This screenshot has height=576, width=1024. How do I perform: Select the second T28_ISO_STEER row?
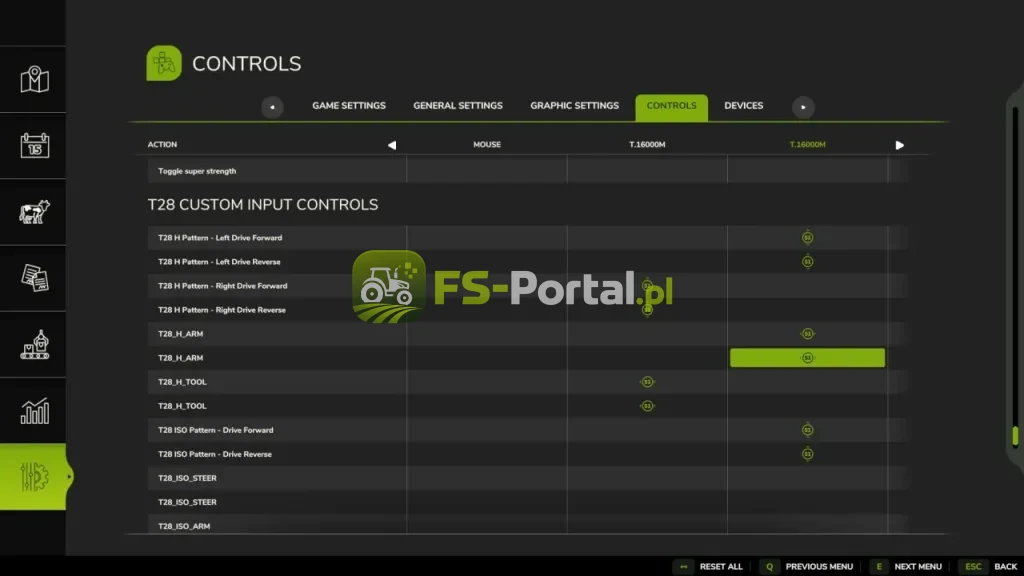tap(528, 502)
